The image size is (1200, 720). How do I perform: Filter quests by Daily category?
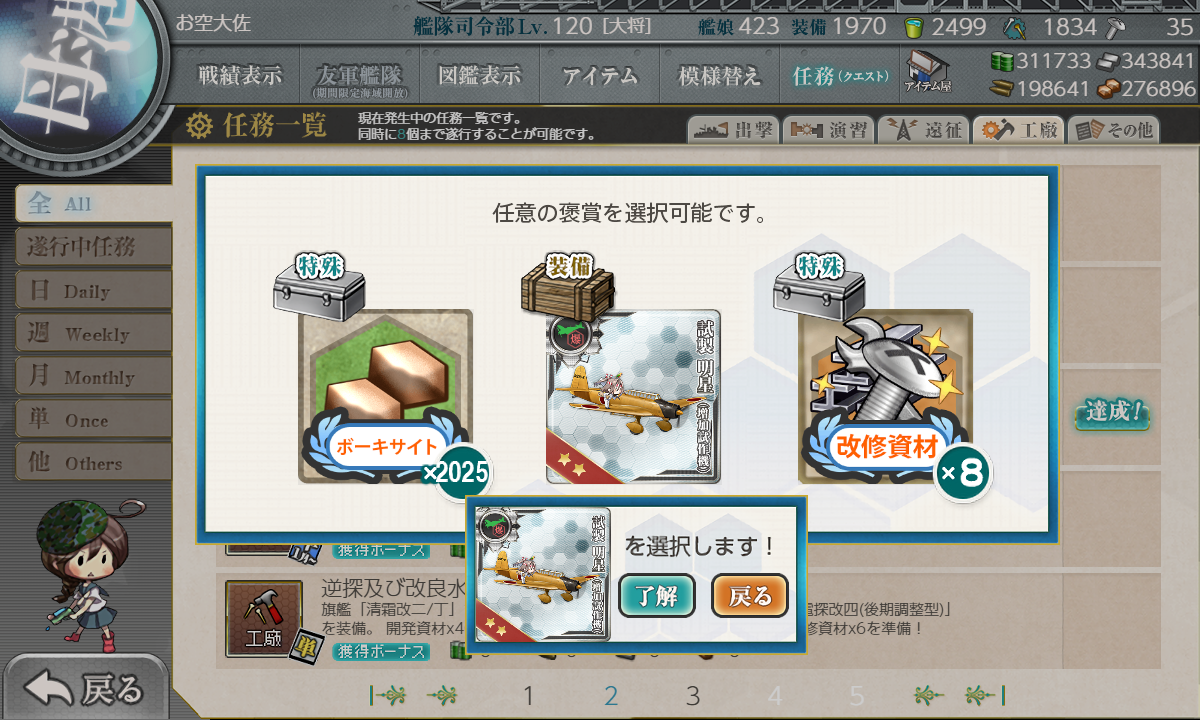[x=92, y=291]
